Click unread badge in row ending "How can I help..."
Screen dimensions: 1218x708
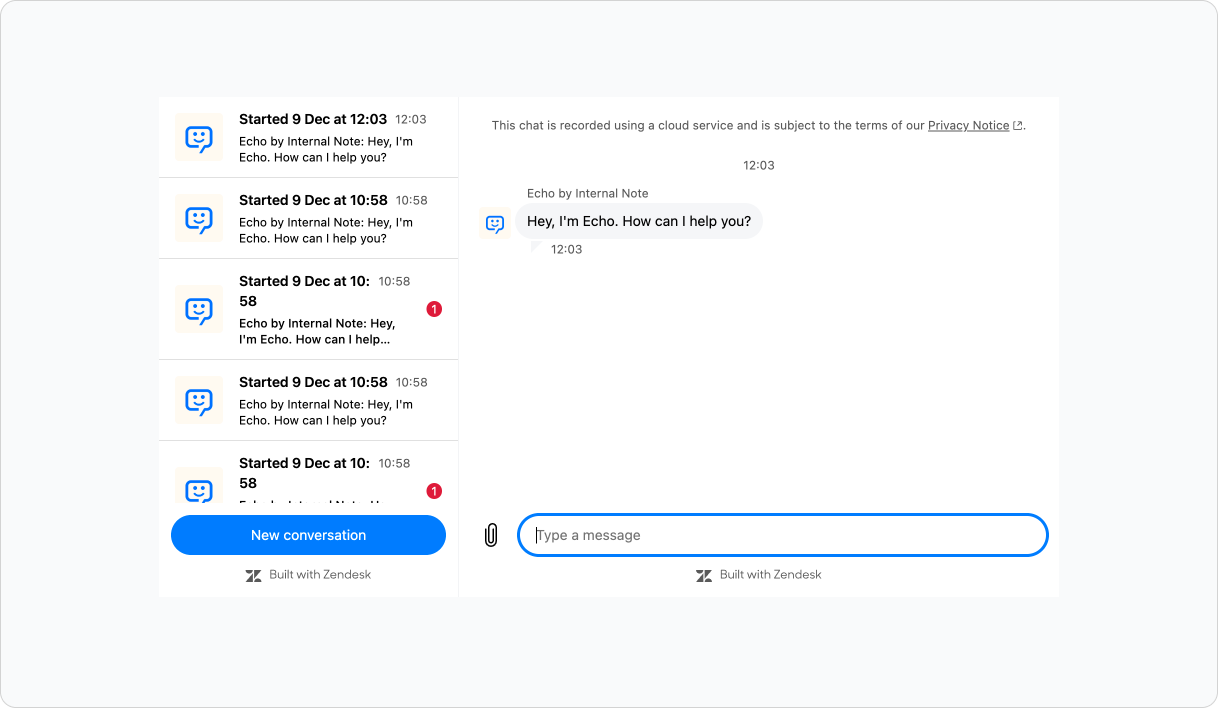click(x=434, y=309)
